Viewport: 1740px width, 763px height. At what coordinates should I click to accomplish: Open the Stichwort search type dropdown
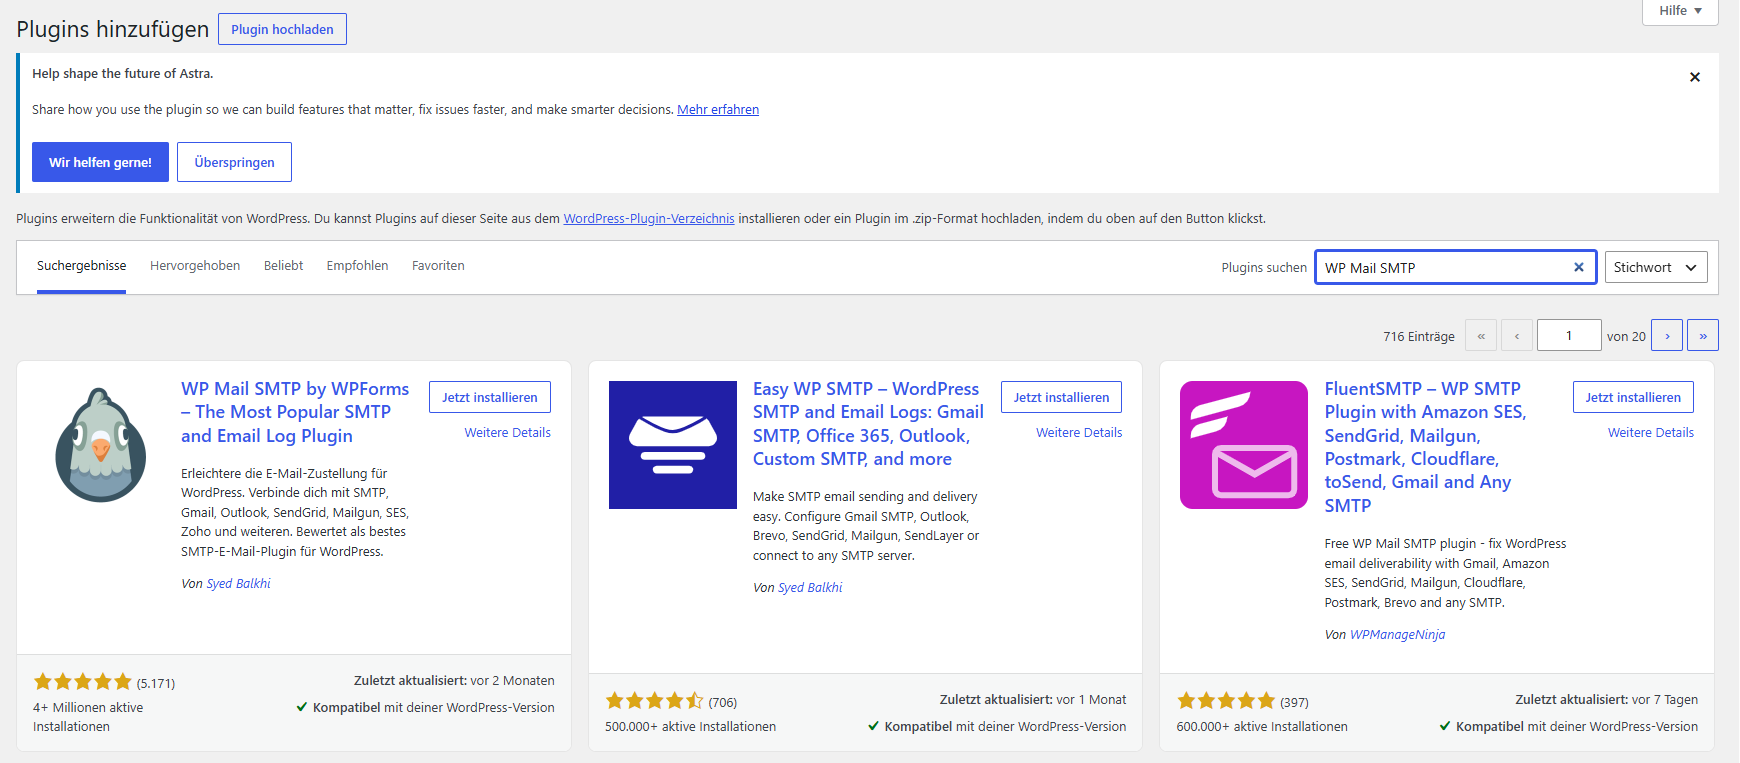tap(1655, 267)
